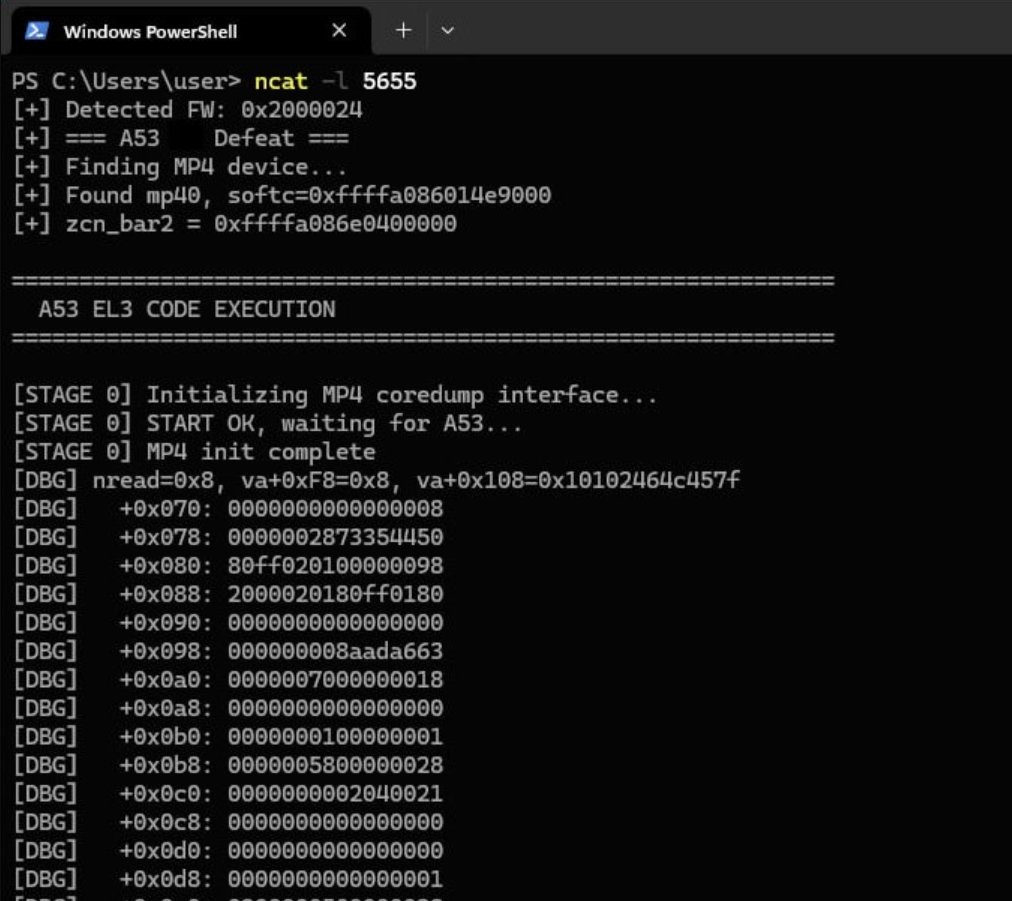Viewport: 1012px width, 901px height.
Task: Click the ncat command text at the prompt
Action: pos(280,81)
